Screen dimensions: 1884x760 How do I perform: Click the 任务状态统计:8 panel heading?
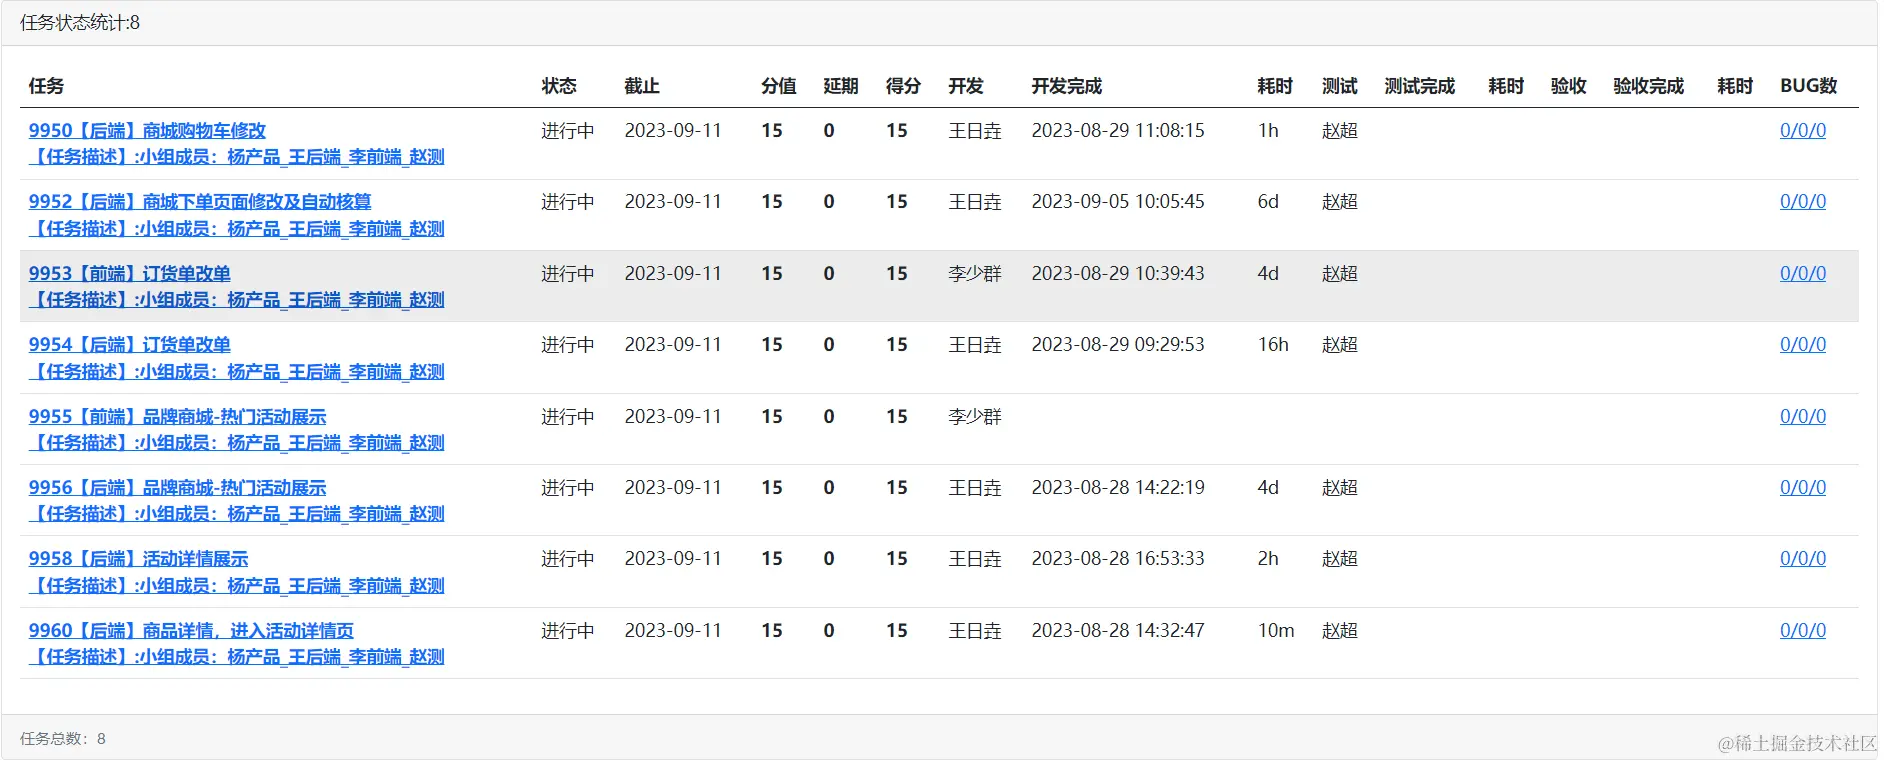pos(80,23)
